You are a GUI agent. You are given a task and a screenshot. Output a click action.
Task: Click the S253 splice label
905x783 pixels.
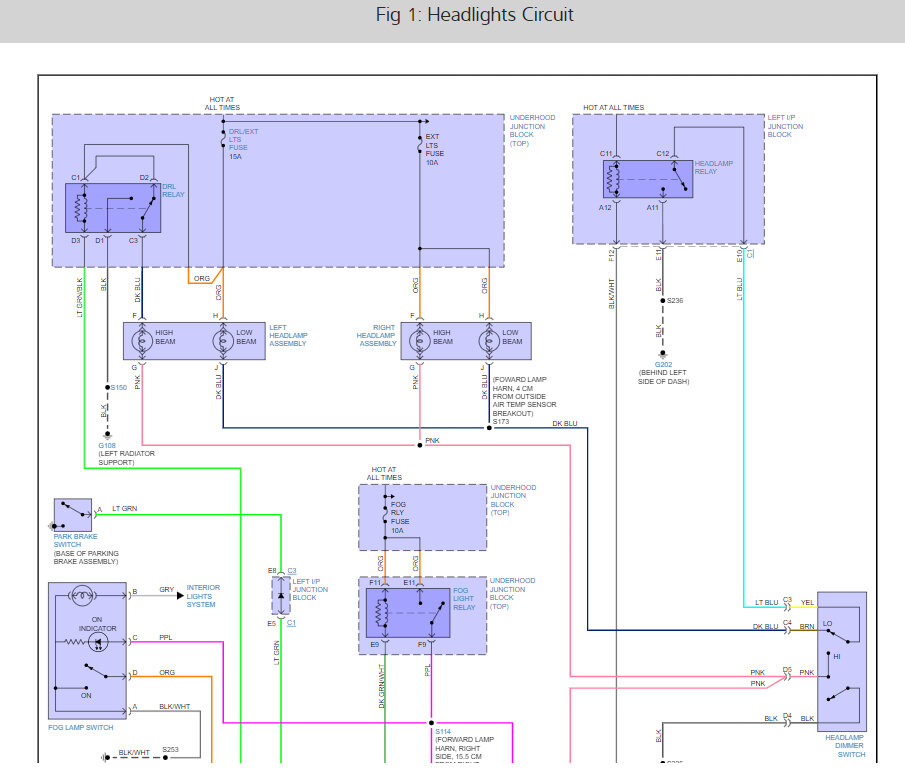[x=170, y=750]
